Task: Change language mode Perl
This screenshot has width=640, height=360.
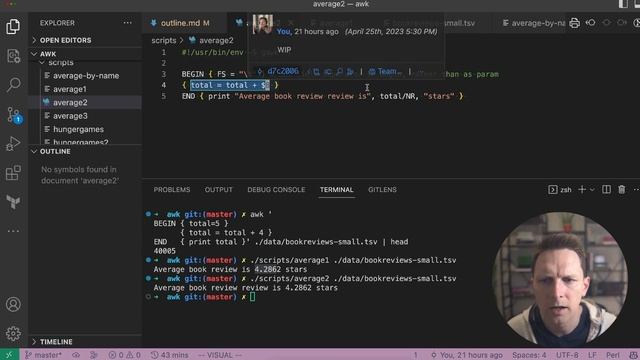Action: click(x=613, y=355)
